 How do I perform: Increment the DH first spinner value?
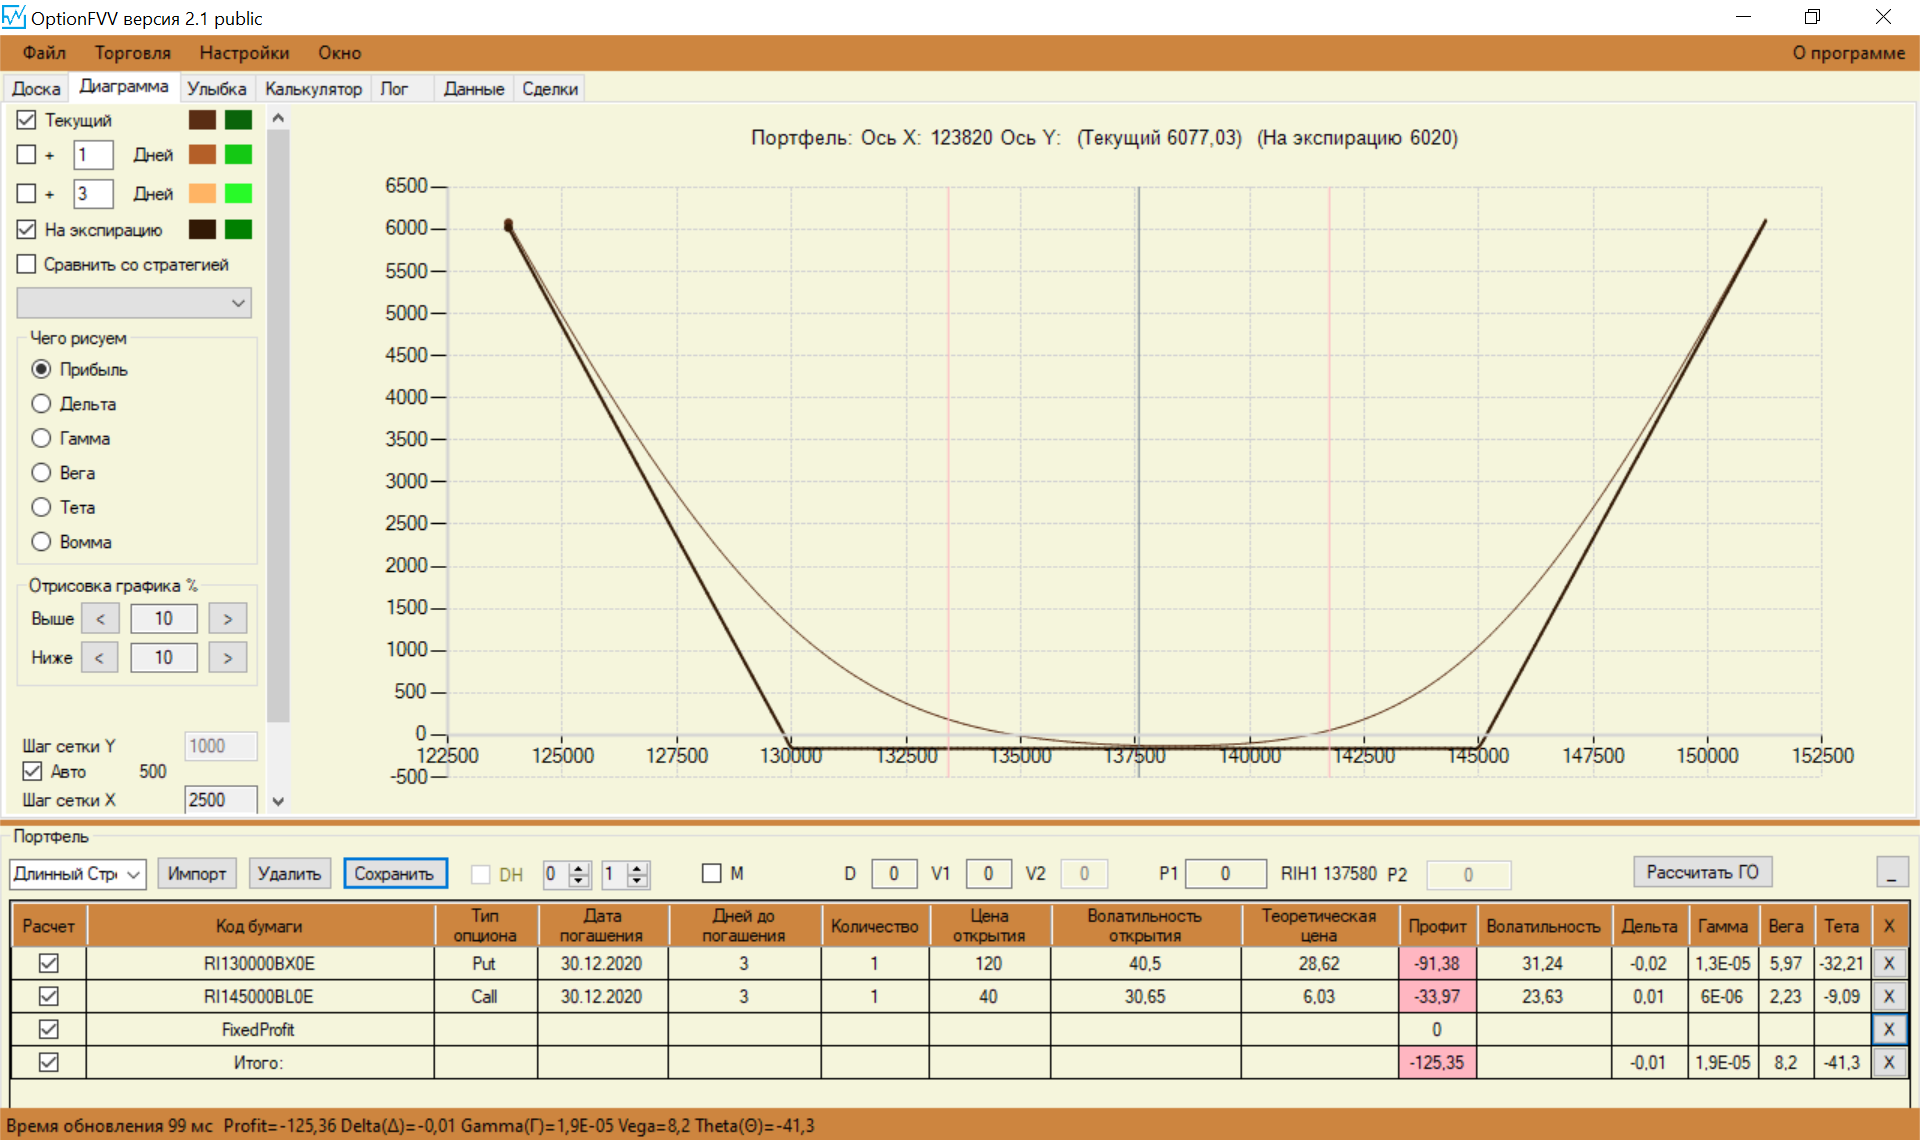579,868
